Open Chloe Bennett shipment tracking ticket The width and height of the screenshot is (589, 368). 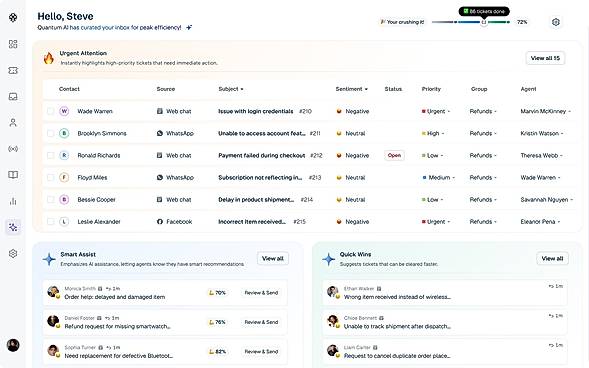pyautogui.click(x=445, y=322)
